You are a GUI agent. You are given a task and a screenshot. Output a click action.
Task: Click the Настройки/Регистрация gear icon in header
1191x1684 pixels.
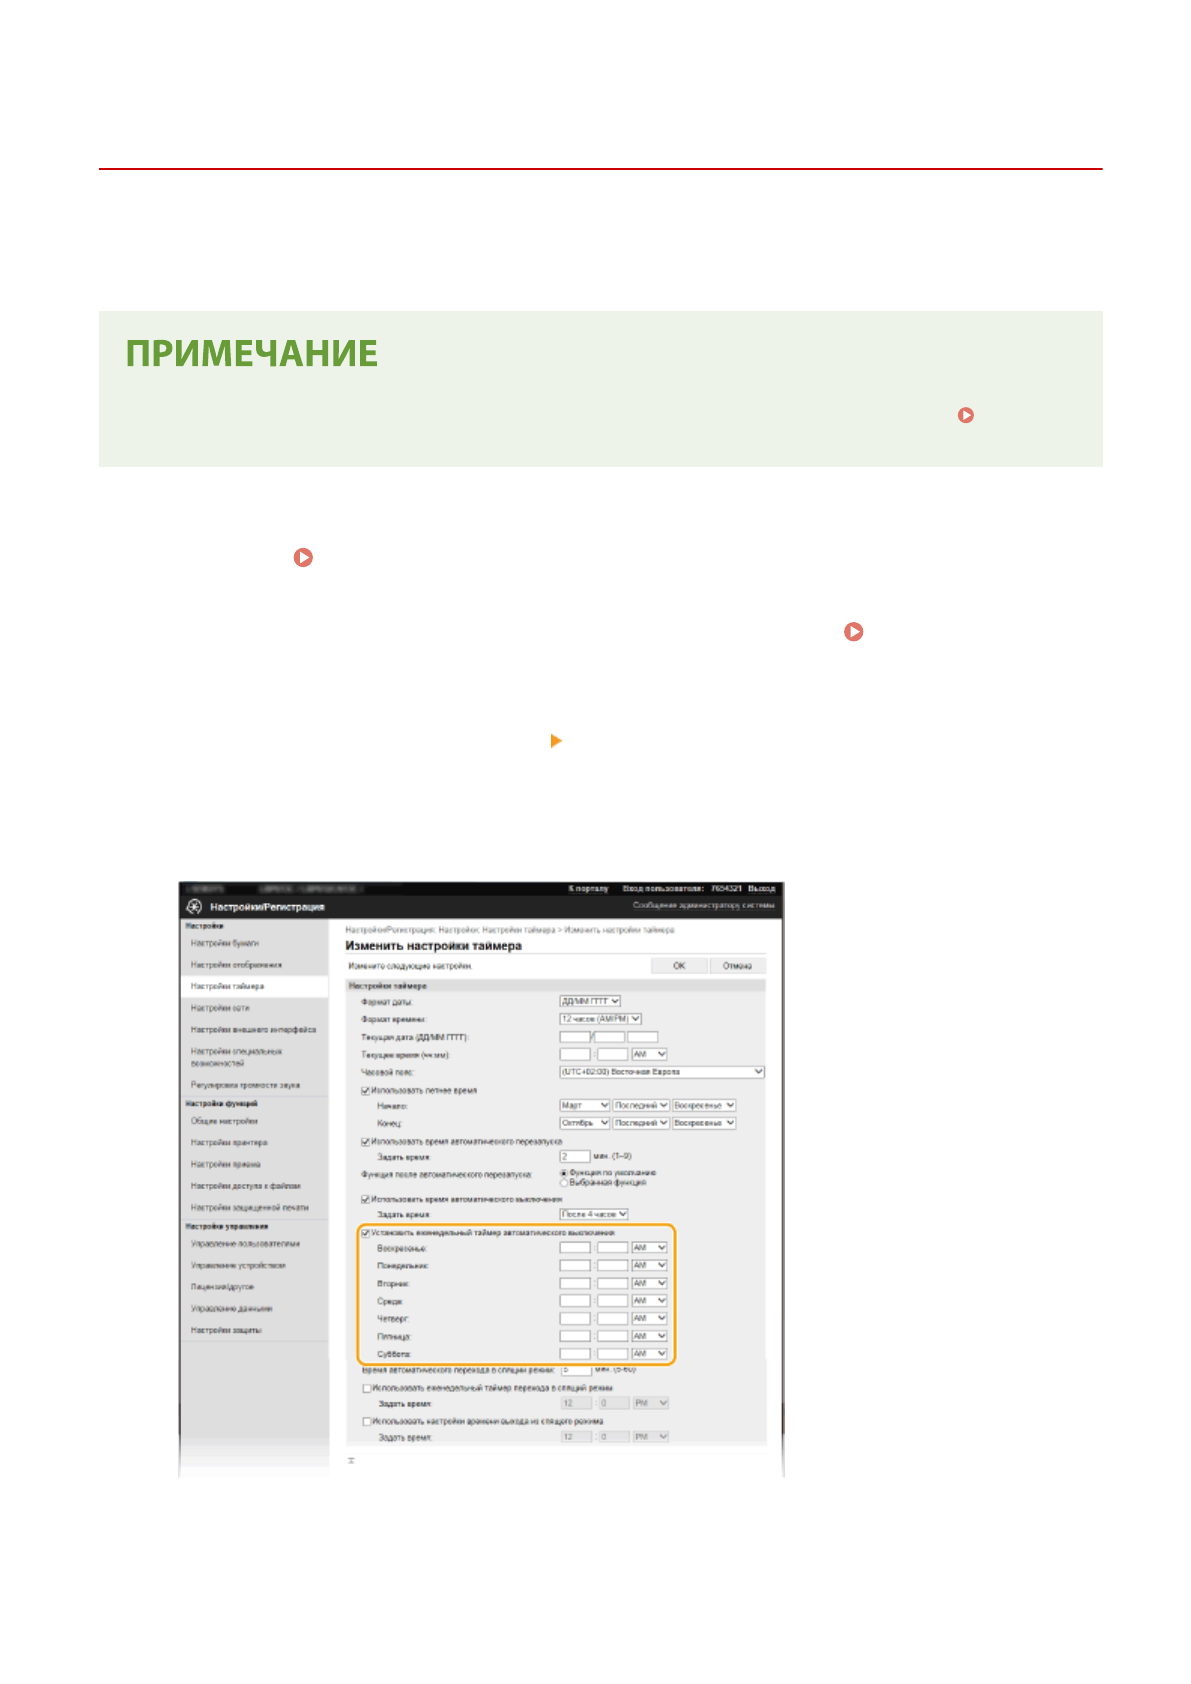point(194,907)
